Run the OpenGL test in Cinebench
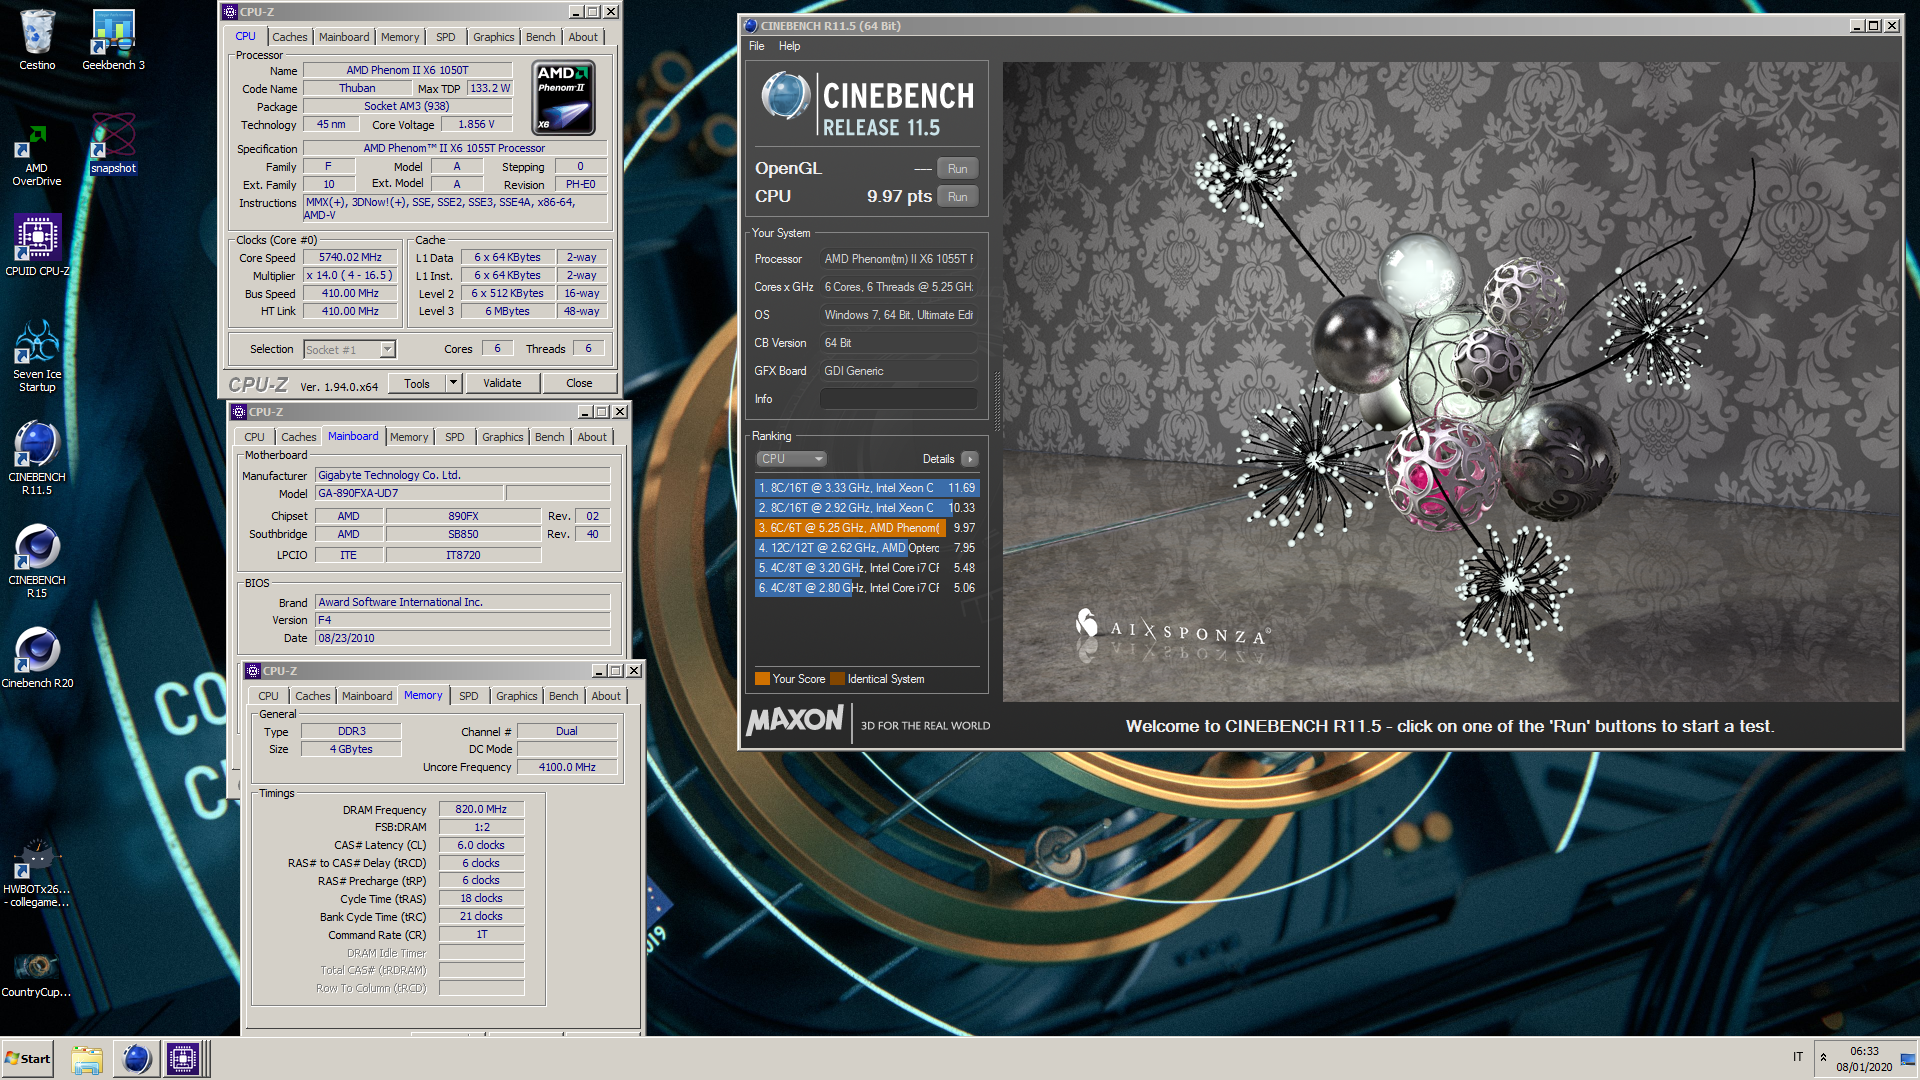This screenshot has width=1920, height=1080. point(957,169)
